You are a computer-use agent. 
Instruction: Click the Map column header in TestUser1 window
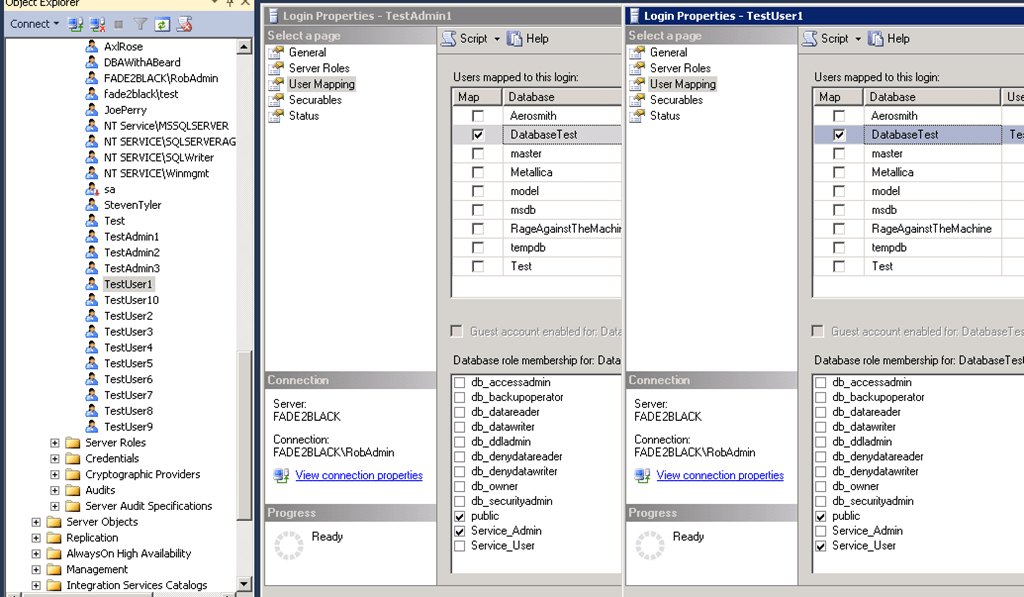pos(838,97)
